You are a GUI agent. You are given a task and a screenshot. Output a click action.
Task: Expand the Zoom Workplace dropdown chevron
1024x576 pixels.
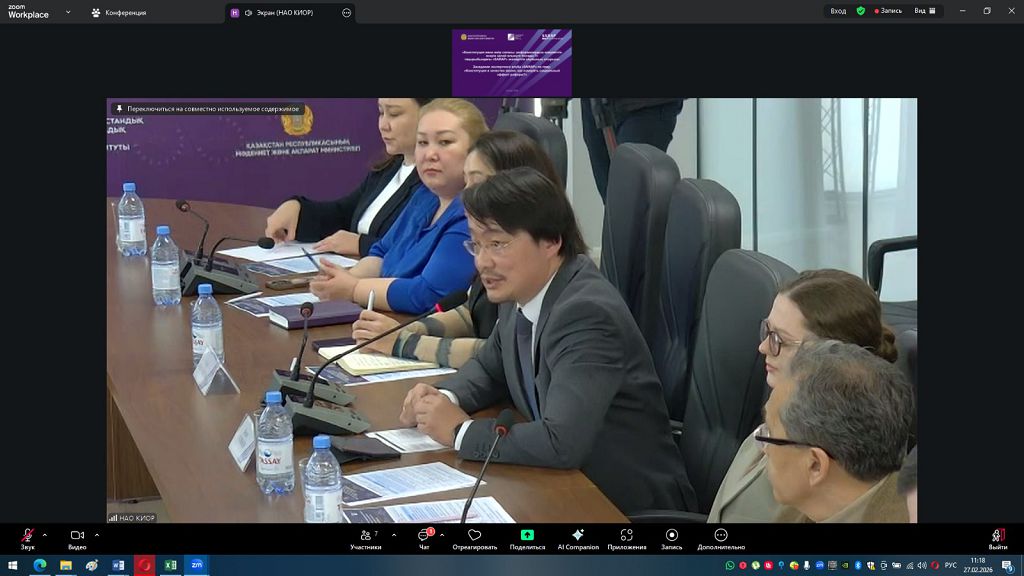pyautogui.click(x=67, y=12)
